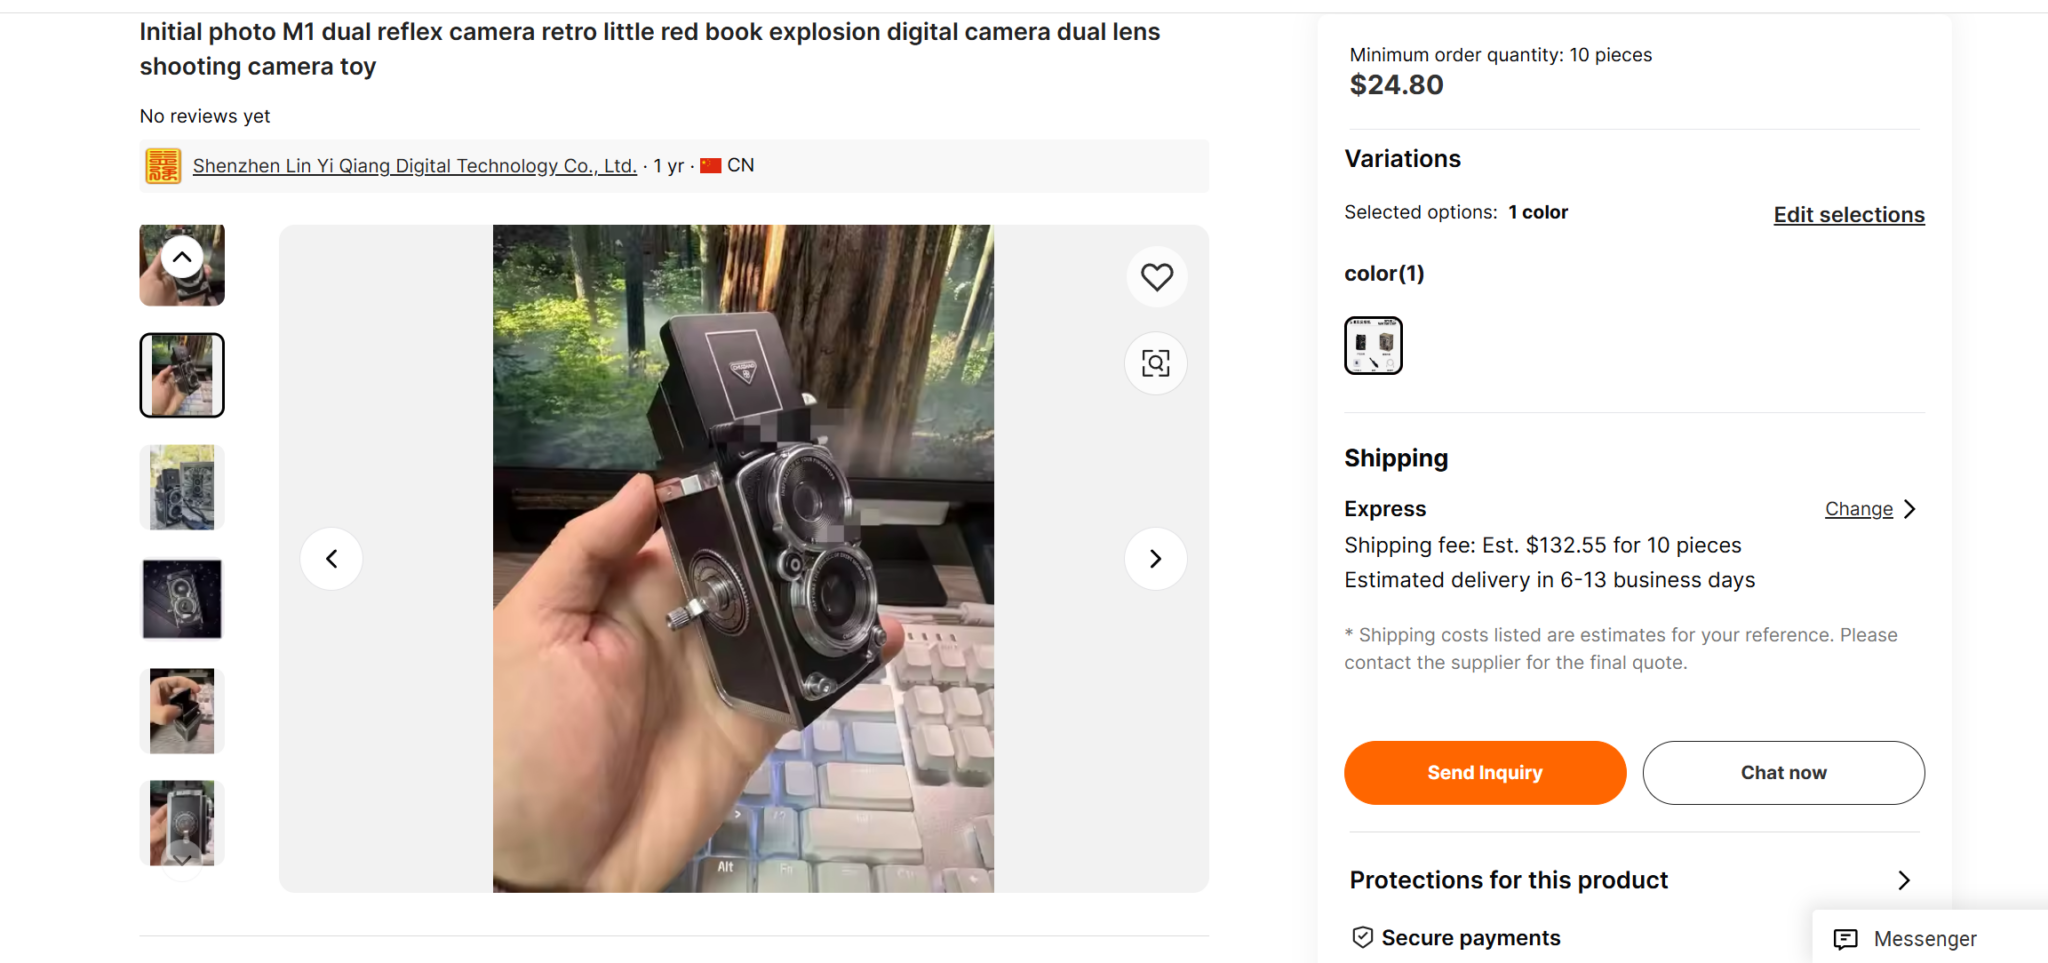Click the CN flag icon
Screen dimensions: 2048x963
(712, 164)
